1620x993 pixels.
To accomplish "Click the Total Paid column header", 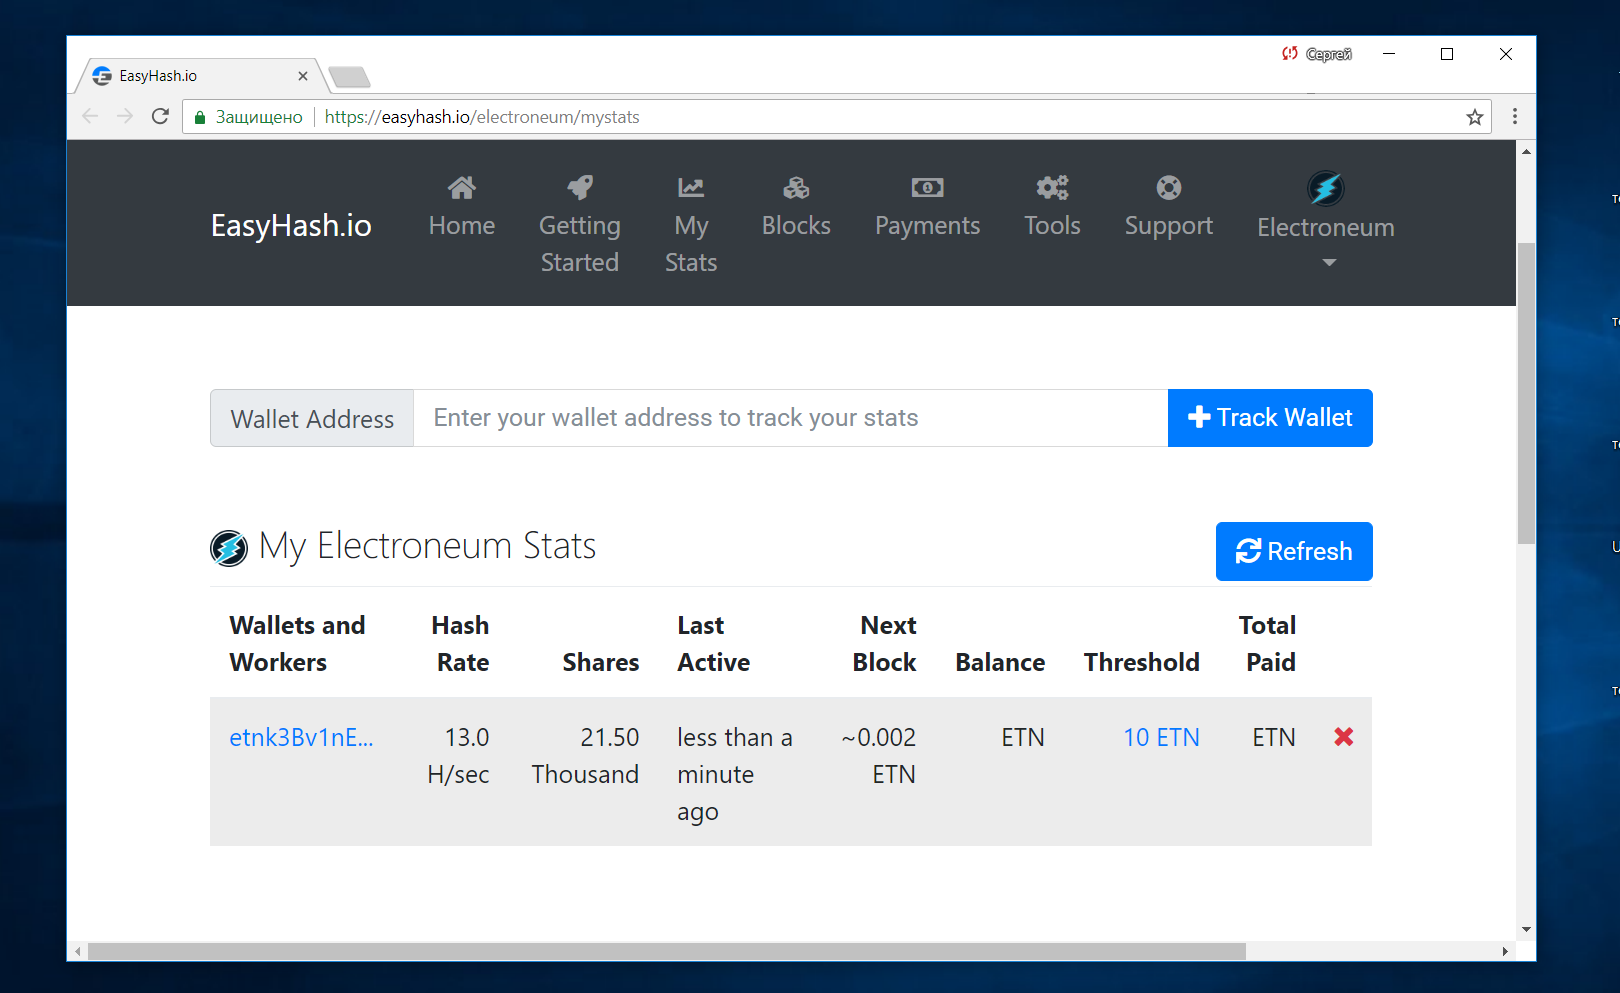I will [x=1267, y=644].
